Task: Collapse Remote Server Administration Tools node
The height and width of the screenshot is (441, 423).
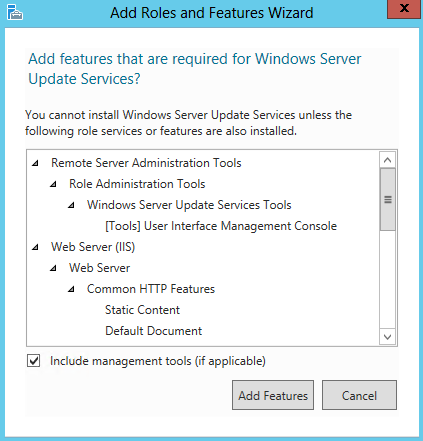Action: (35, 163)
